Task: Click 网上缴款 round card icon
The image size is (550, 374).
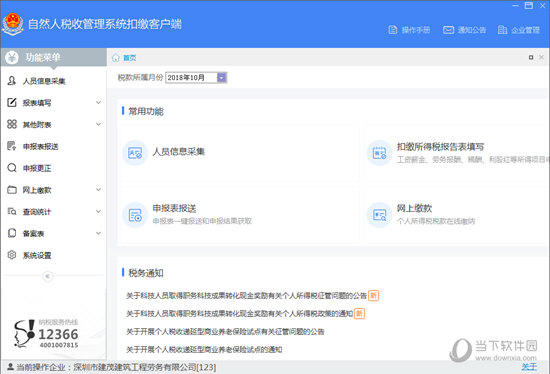Action: click(x=379, y=215)
